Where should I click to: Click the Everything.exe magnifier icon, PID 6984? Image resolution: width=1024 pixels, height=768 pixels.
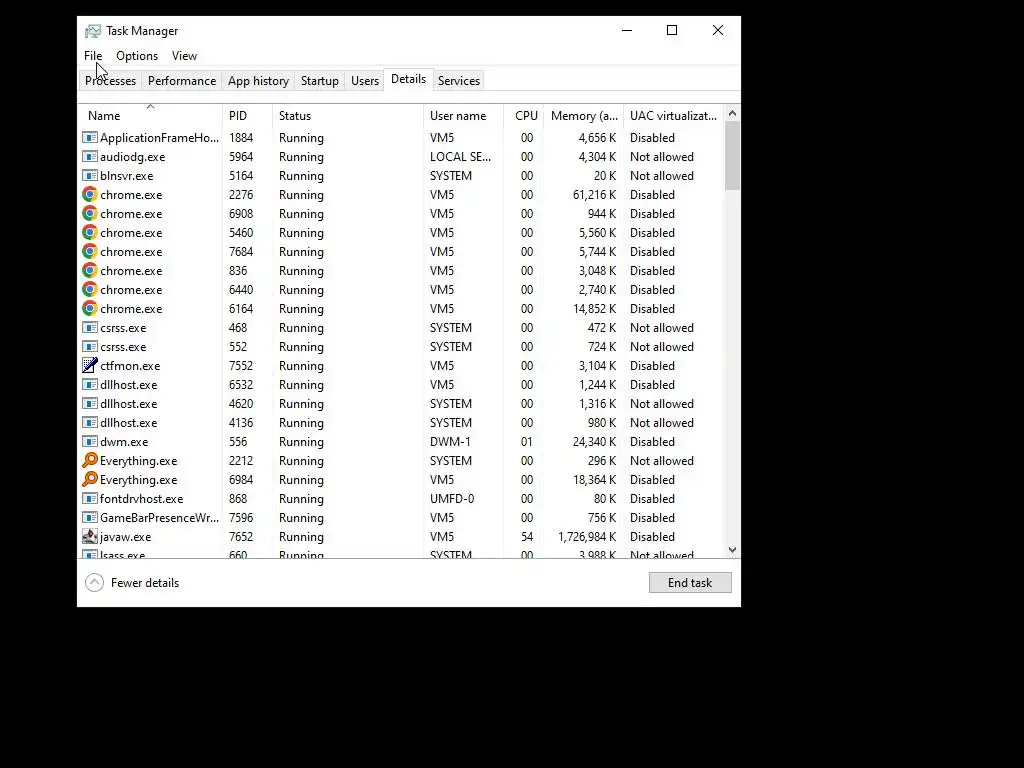click(90, 479)
